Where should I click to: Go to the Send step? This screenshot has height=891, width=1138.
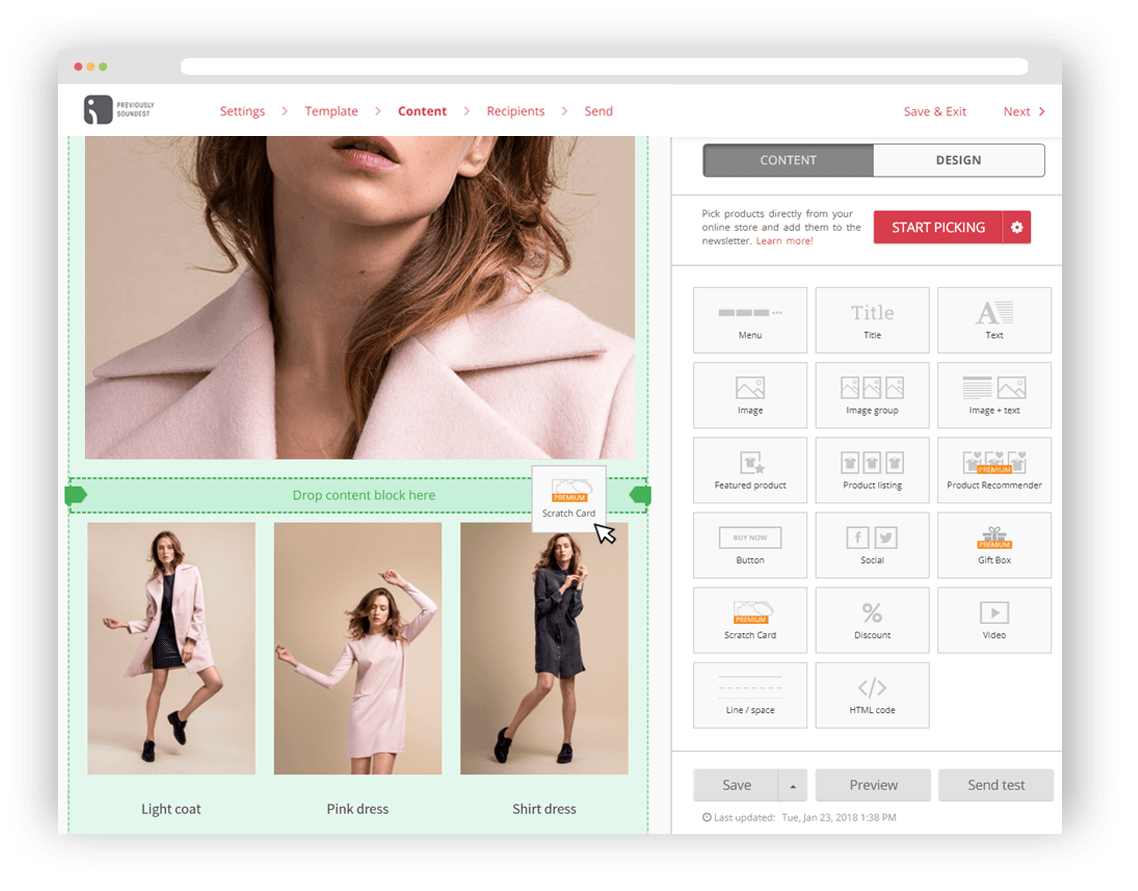tap(599, 111)
